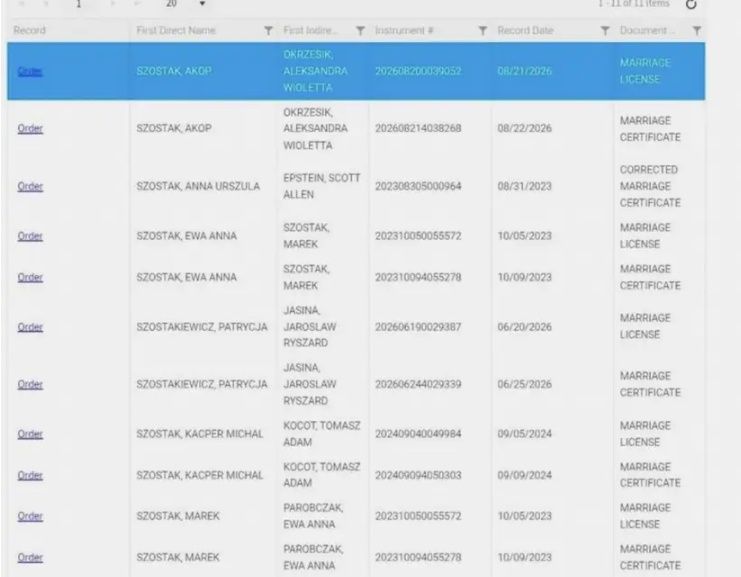
Task: Sort by First Direct Name header
Action: tap(176, 31)
